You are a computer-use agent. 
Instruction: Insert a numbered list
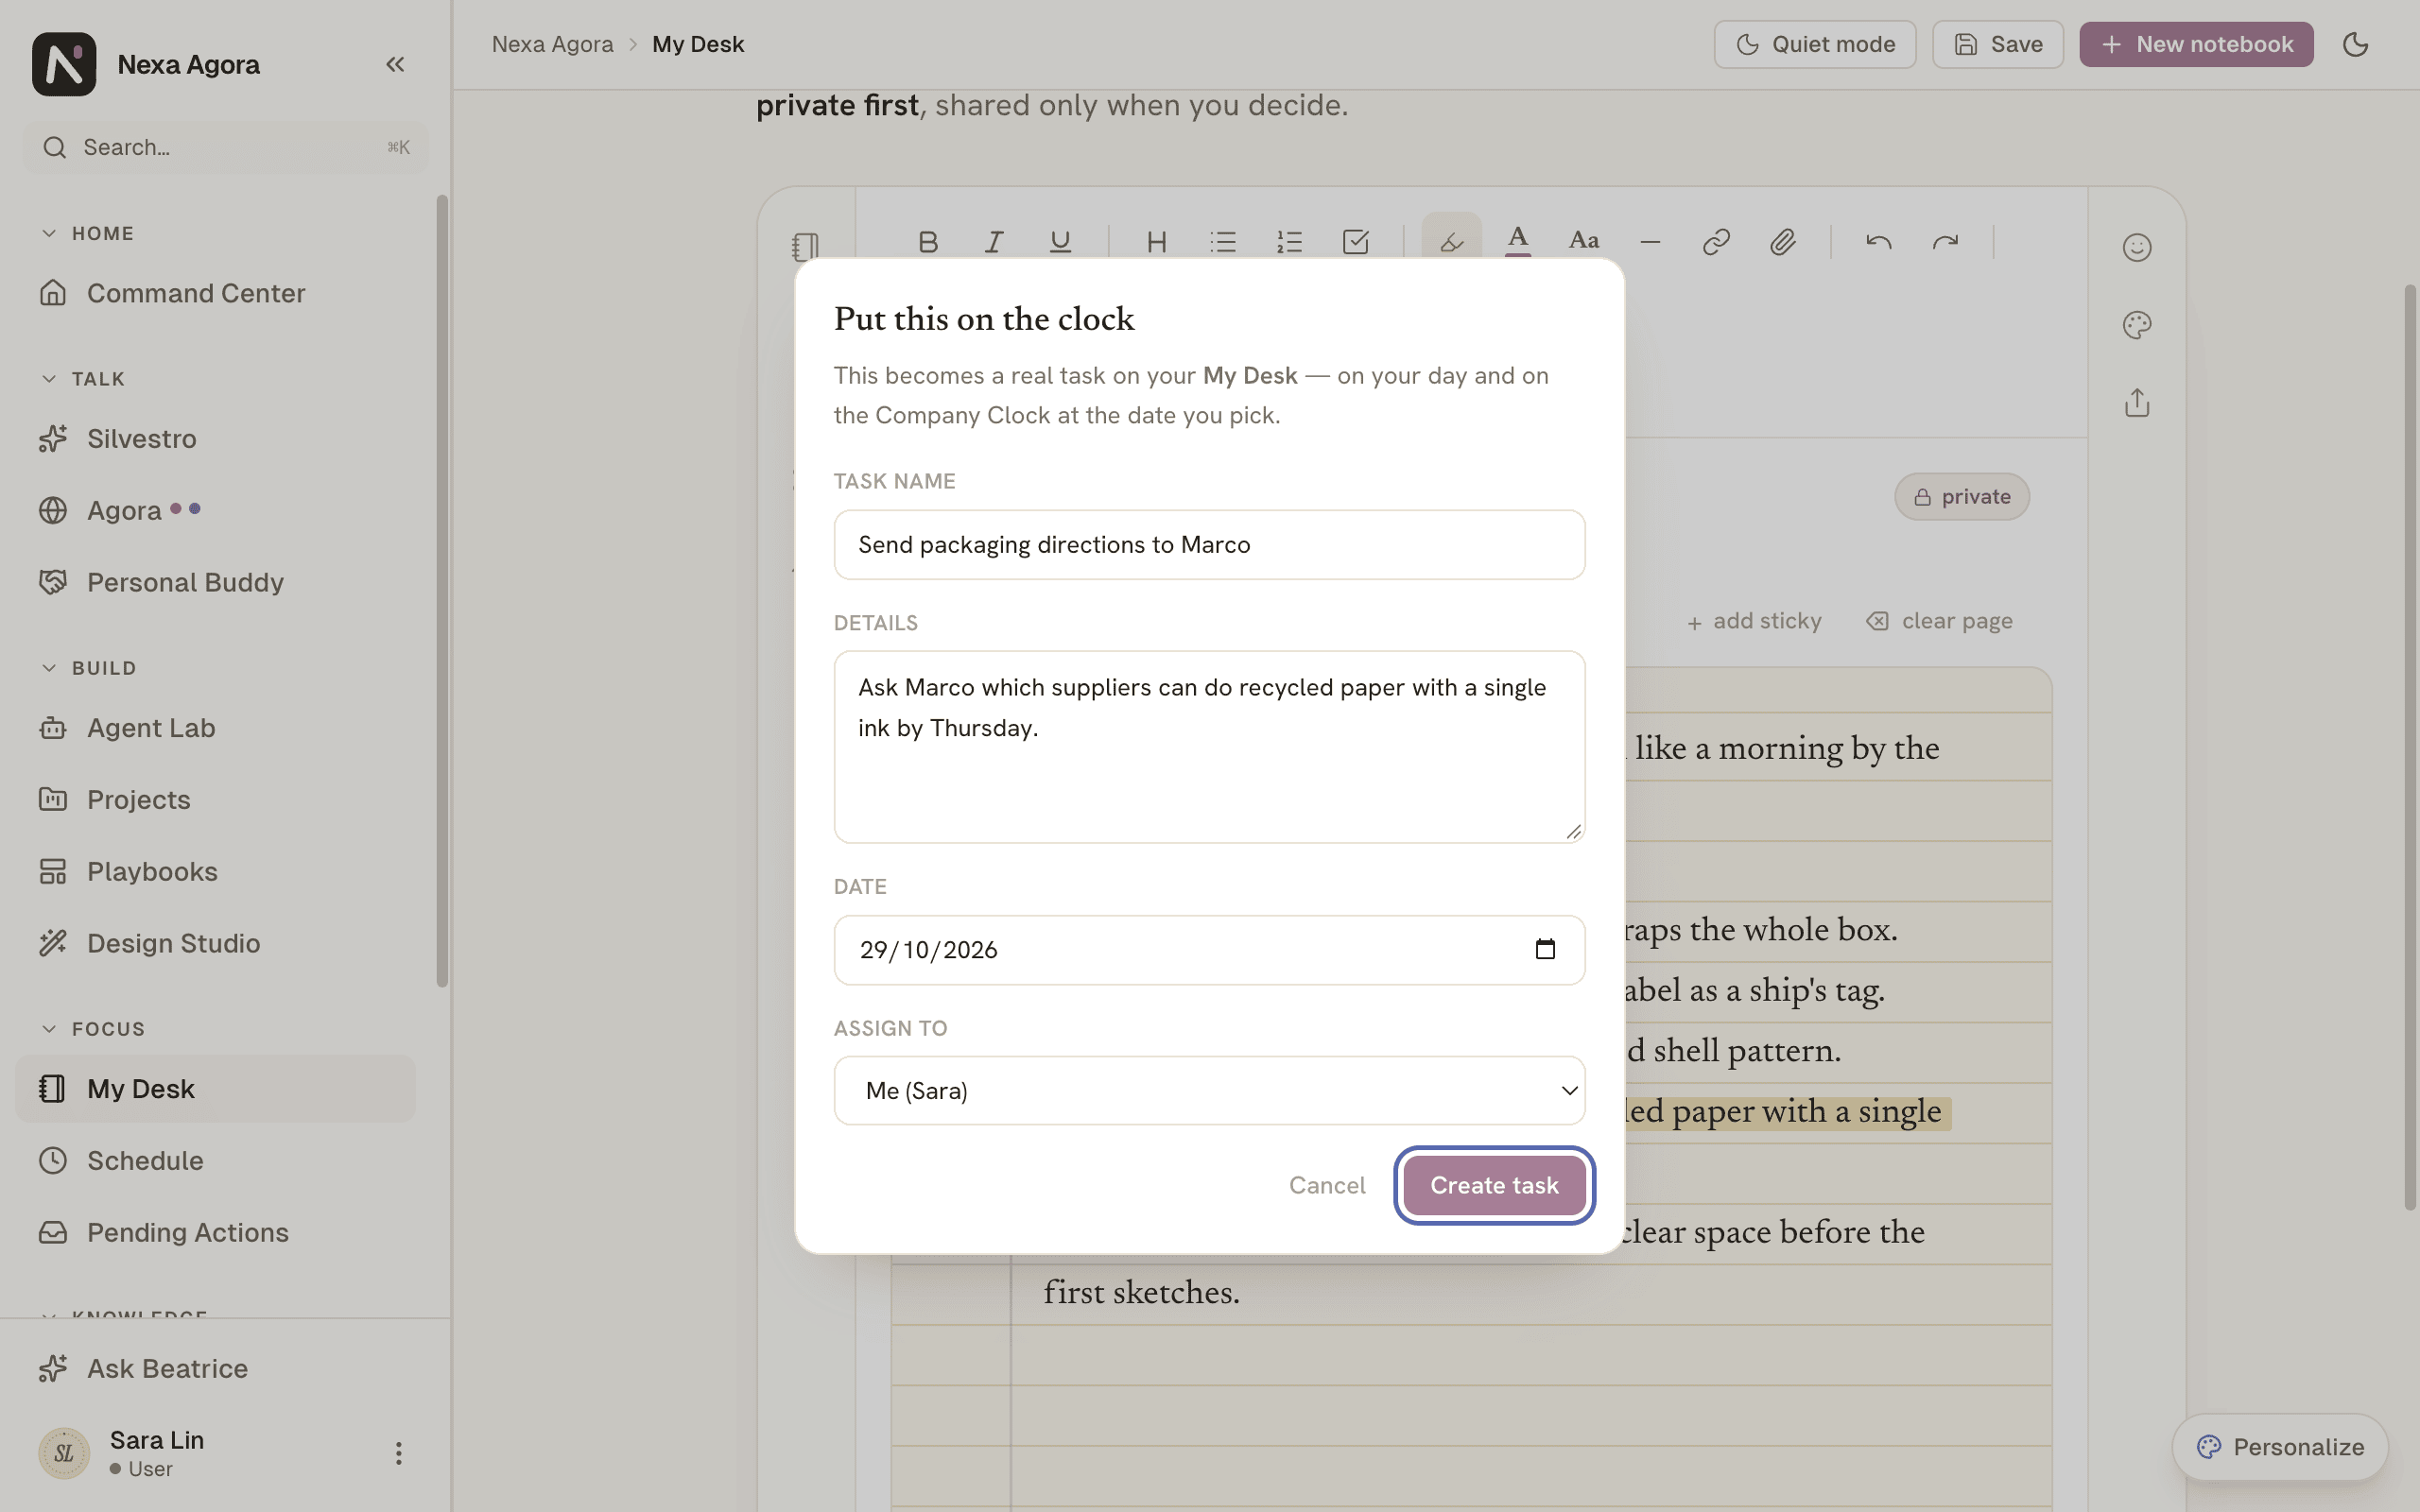[1289, 242]
